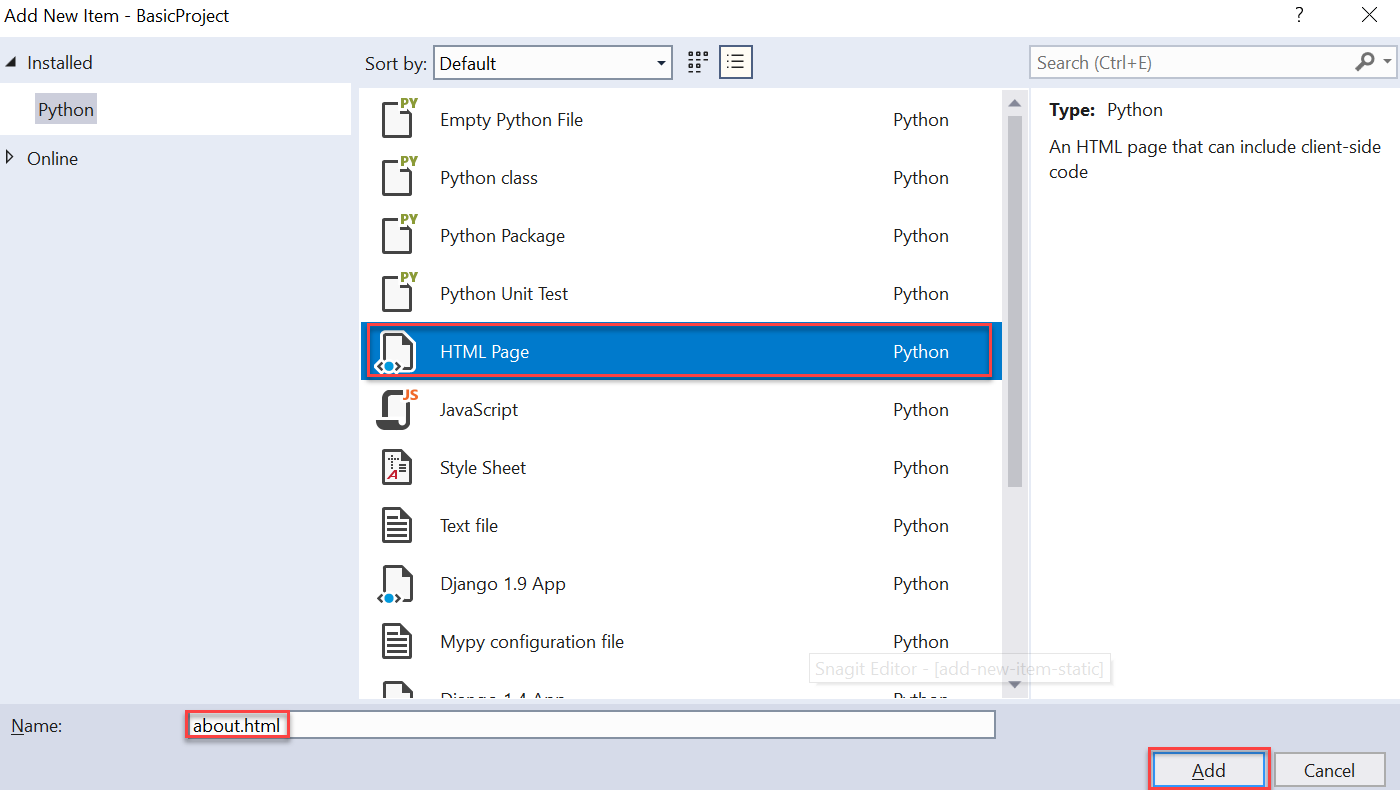This screenshot has width=1400, height=790.
Task: Choose the Mypy configuration file template
Action: point(532,641)
